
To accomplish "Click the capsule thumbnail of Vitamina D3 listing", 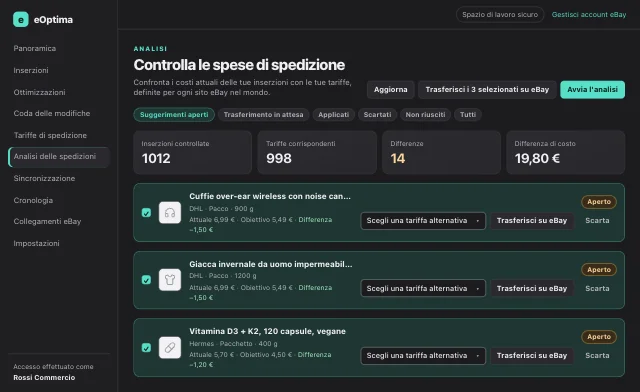I will coord(170,347).
